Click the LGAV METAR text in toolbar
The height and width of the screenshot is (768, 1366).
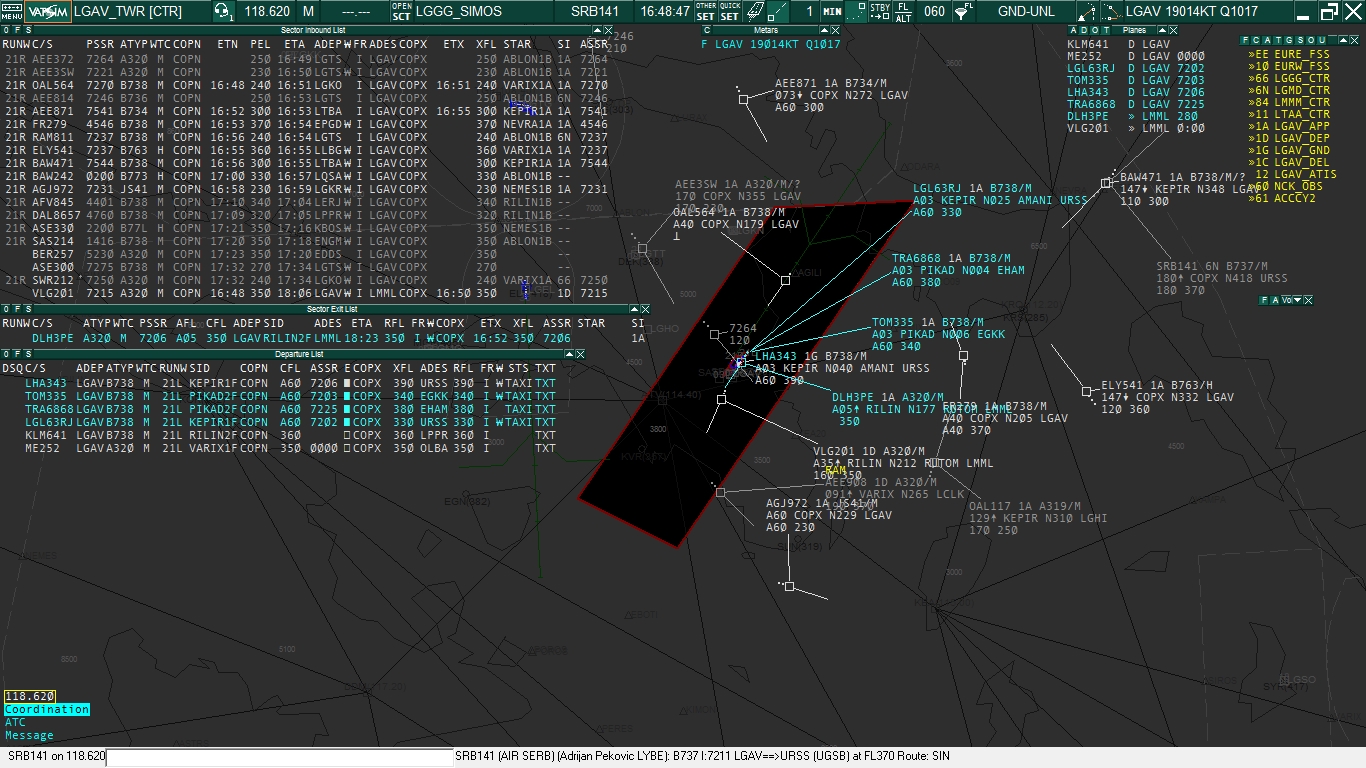(x=1207, y=12)
